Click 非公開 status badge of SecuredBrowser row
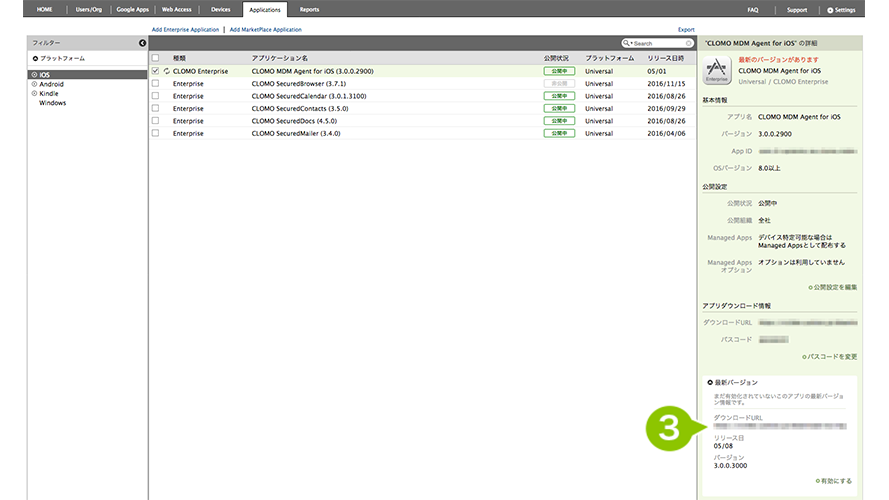Image resolution: width=889 pixels, height=500 pixels. 559,84
